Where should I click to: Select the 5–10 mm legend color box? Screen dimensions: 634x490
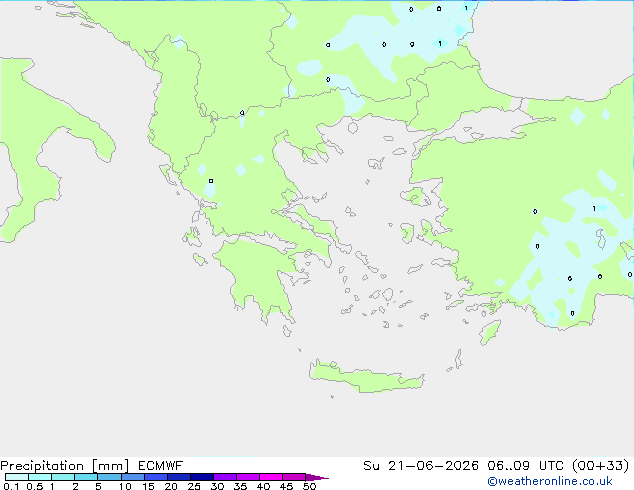click(x=109, y=477)
